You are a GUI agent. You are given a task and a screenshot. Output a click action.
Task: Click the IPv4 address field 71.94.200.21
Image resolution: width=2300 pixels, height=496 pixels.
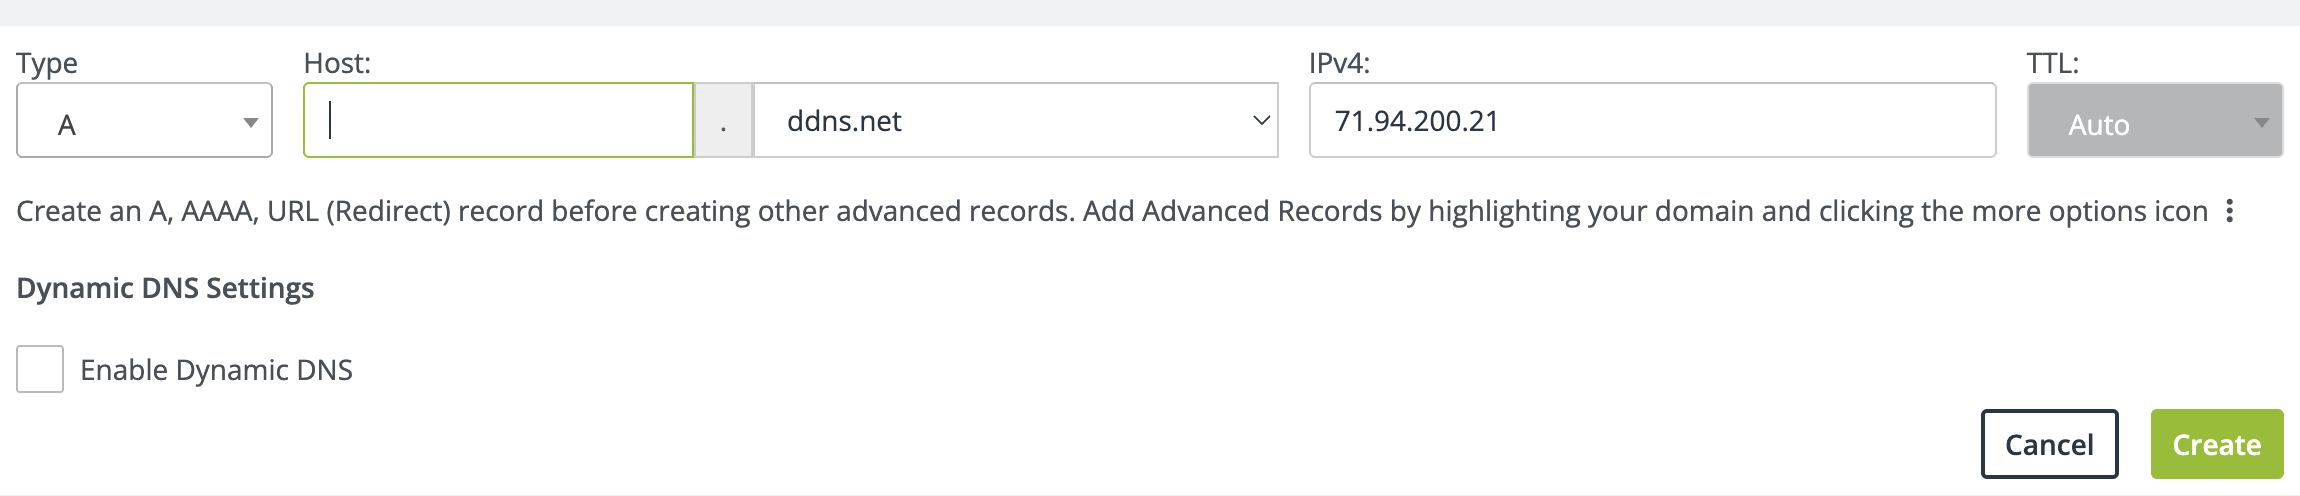point(1652,121)
